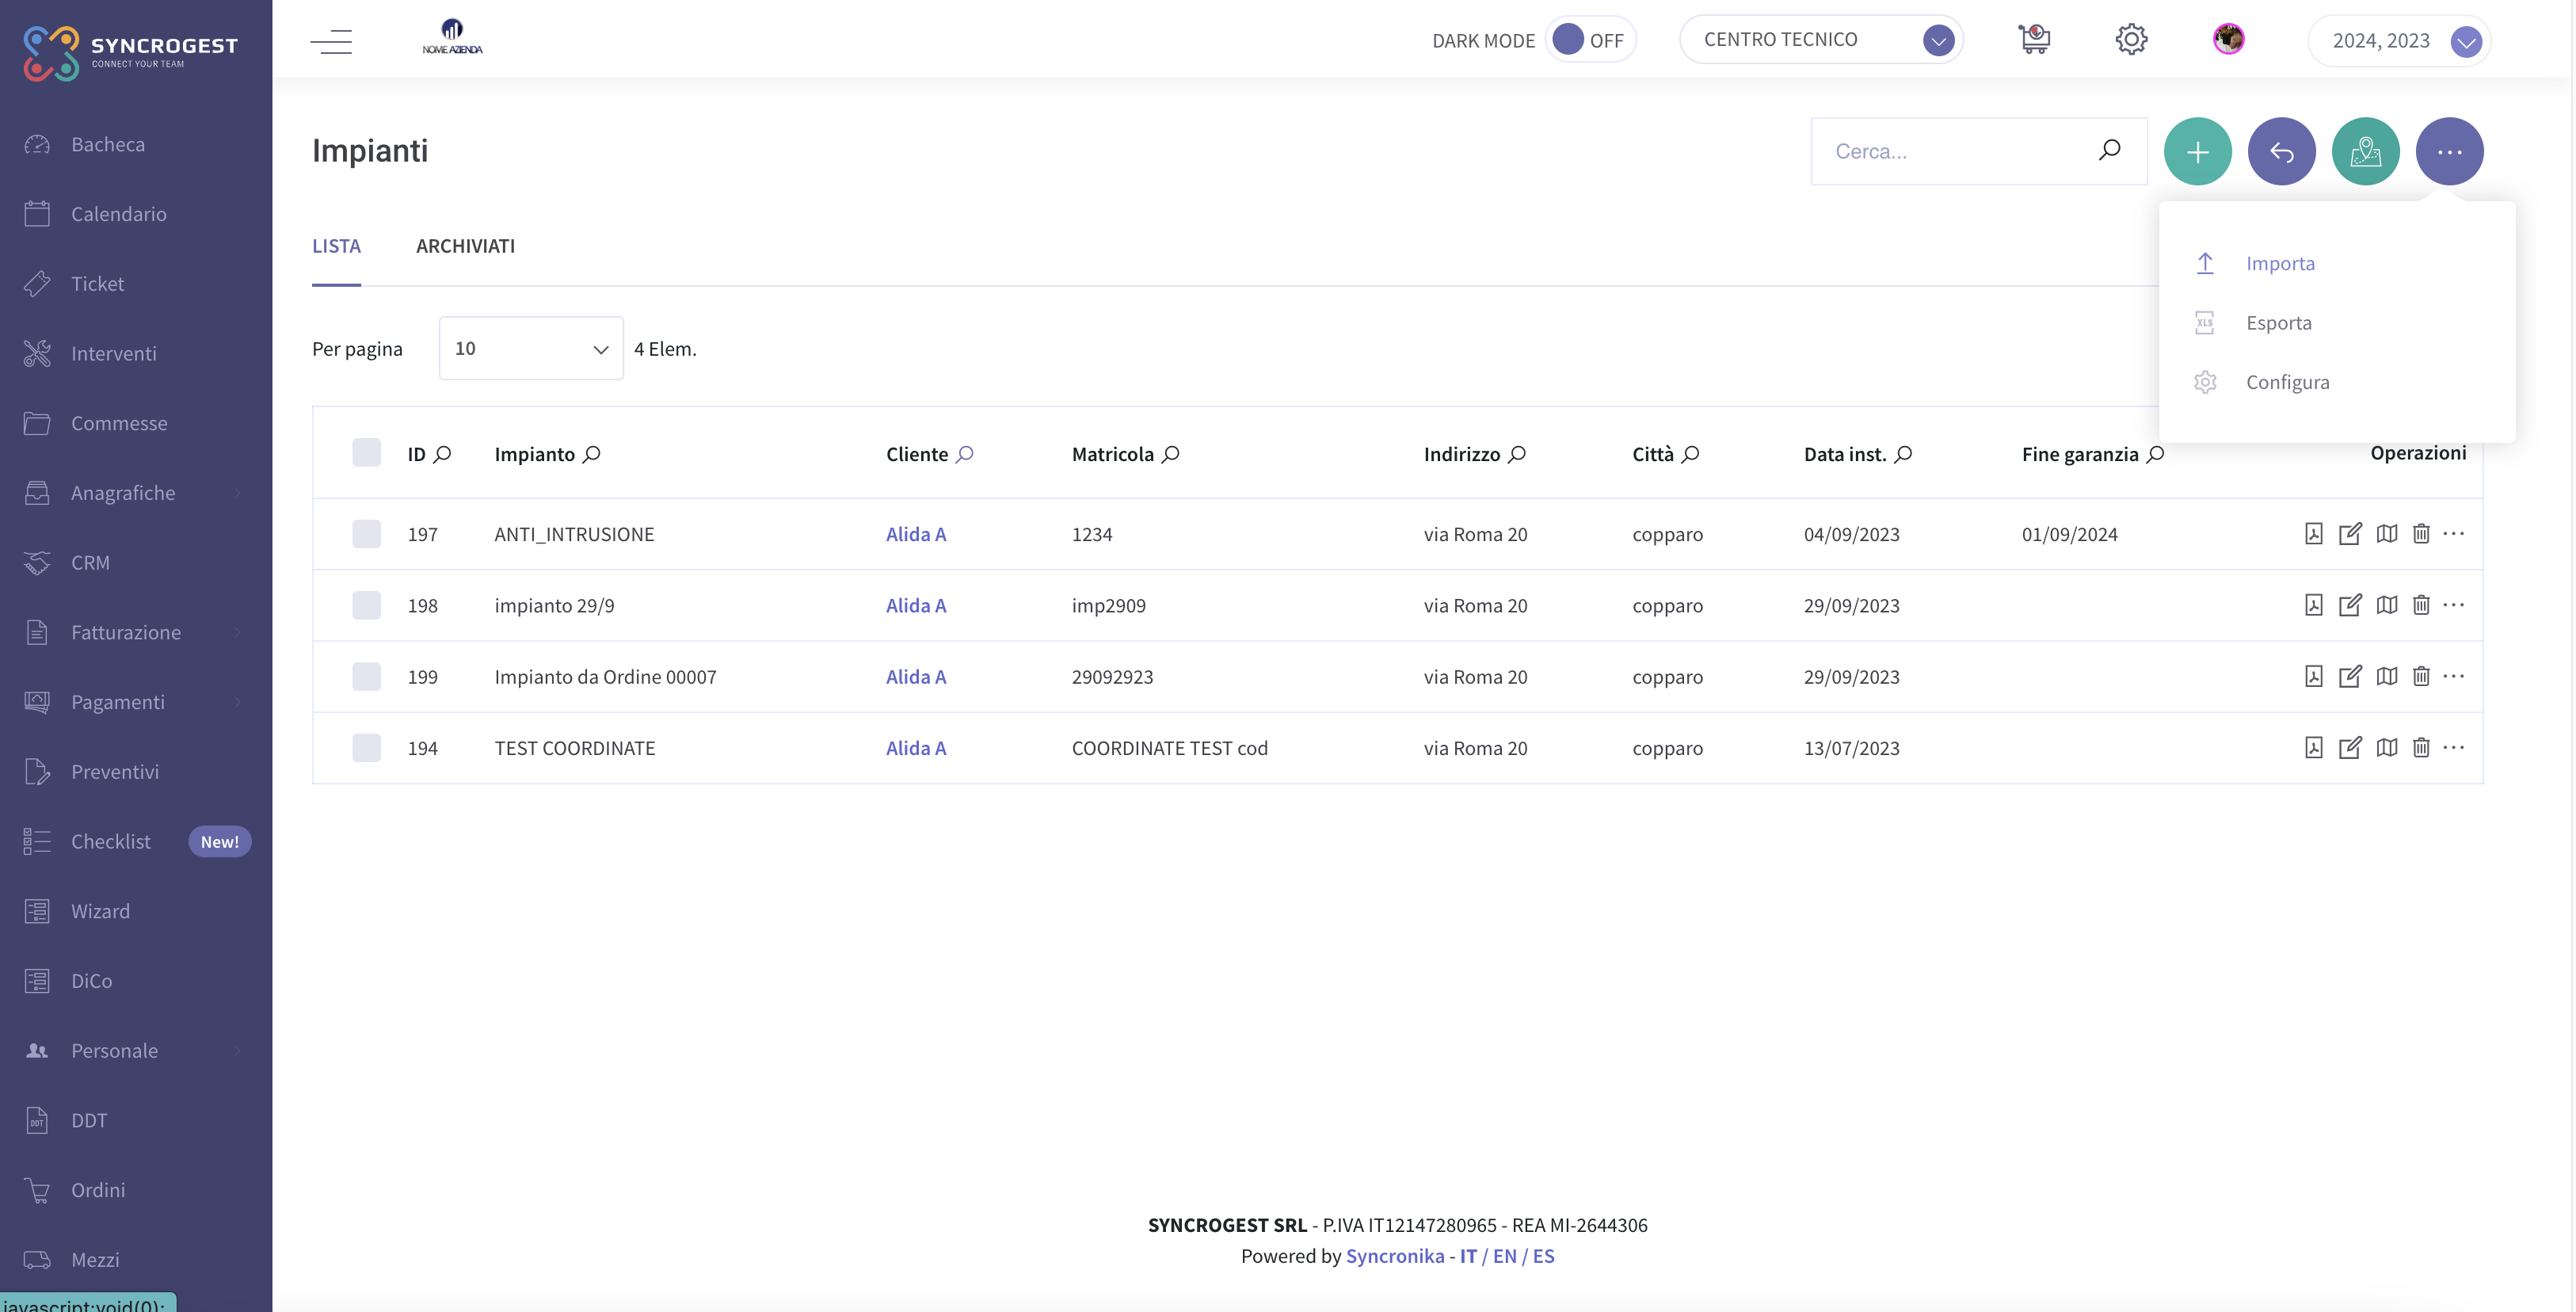Filter by the Fine garanzia search icon
Screen dimensions: 2576x1312
coord(2155,454)
